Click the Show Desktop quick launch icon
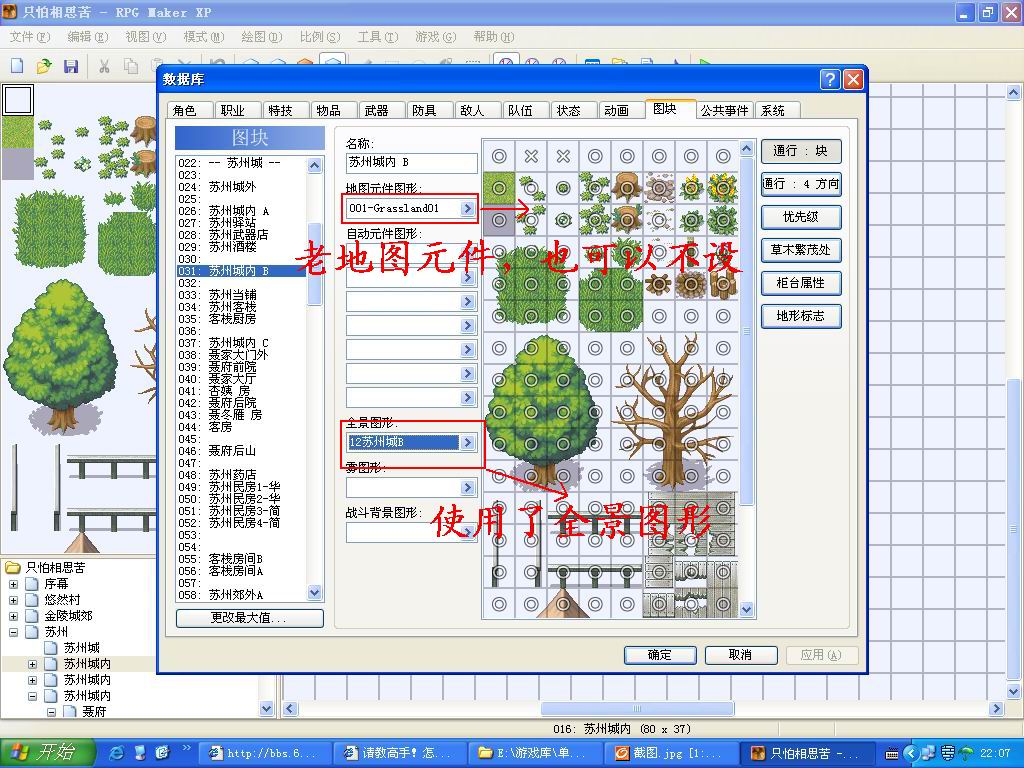The image size is (1024, 768). point(140,752)
